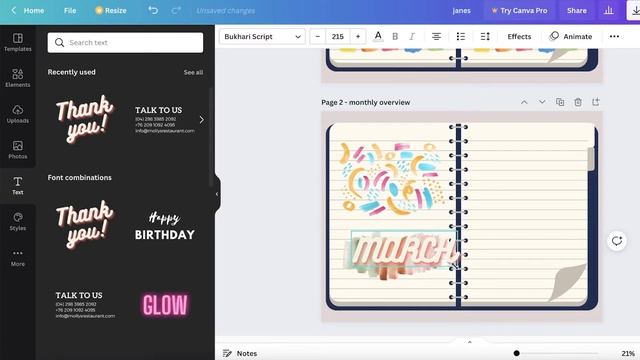Viewport: 640px width, 360px height.
Task: Click the Share button
Action: pyautogui.click(x=576, y=11)
